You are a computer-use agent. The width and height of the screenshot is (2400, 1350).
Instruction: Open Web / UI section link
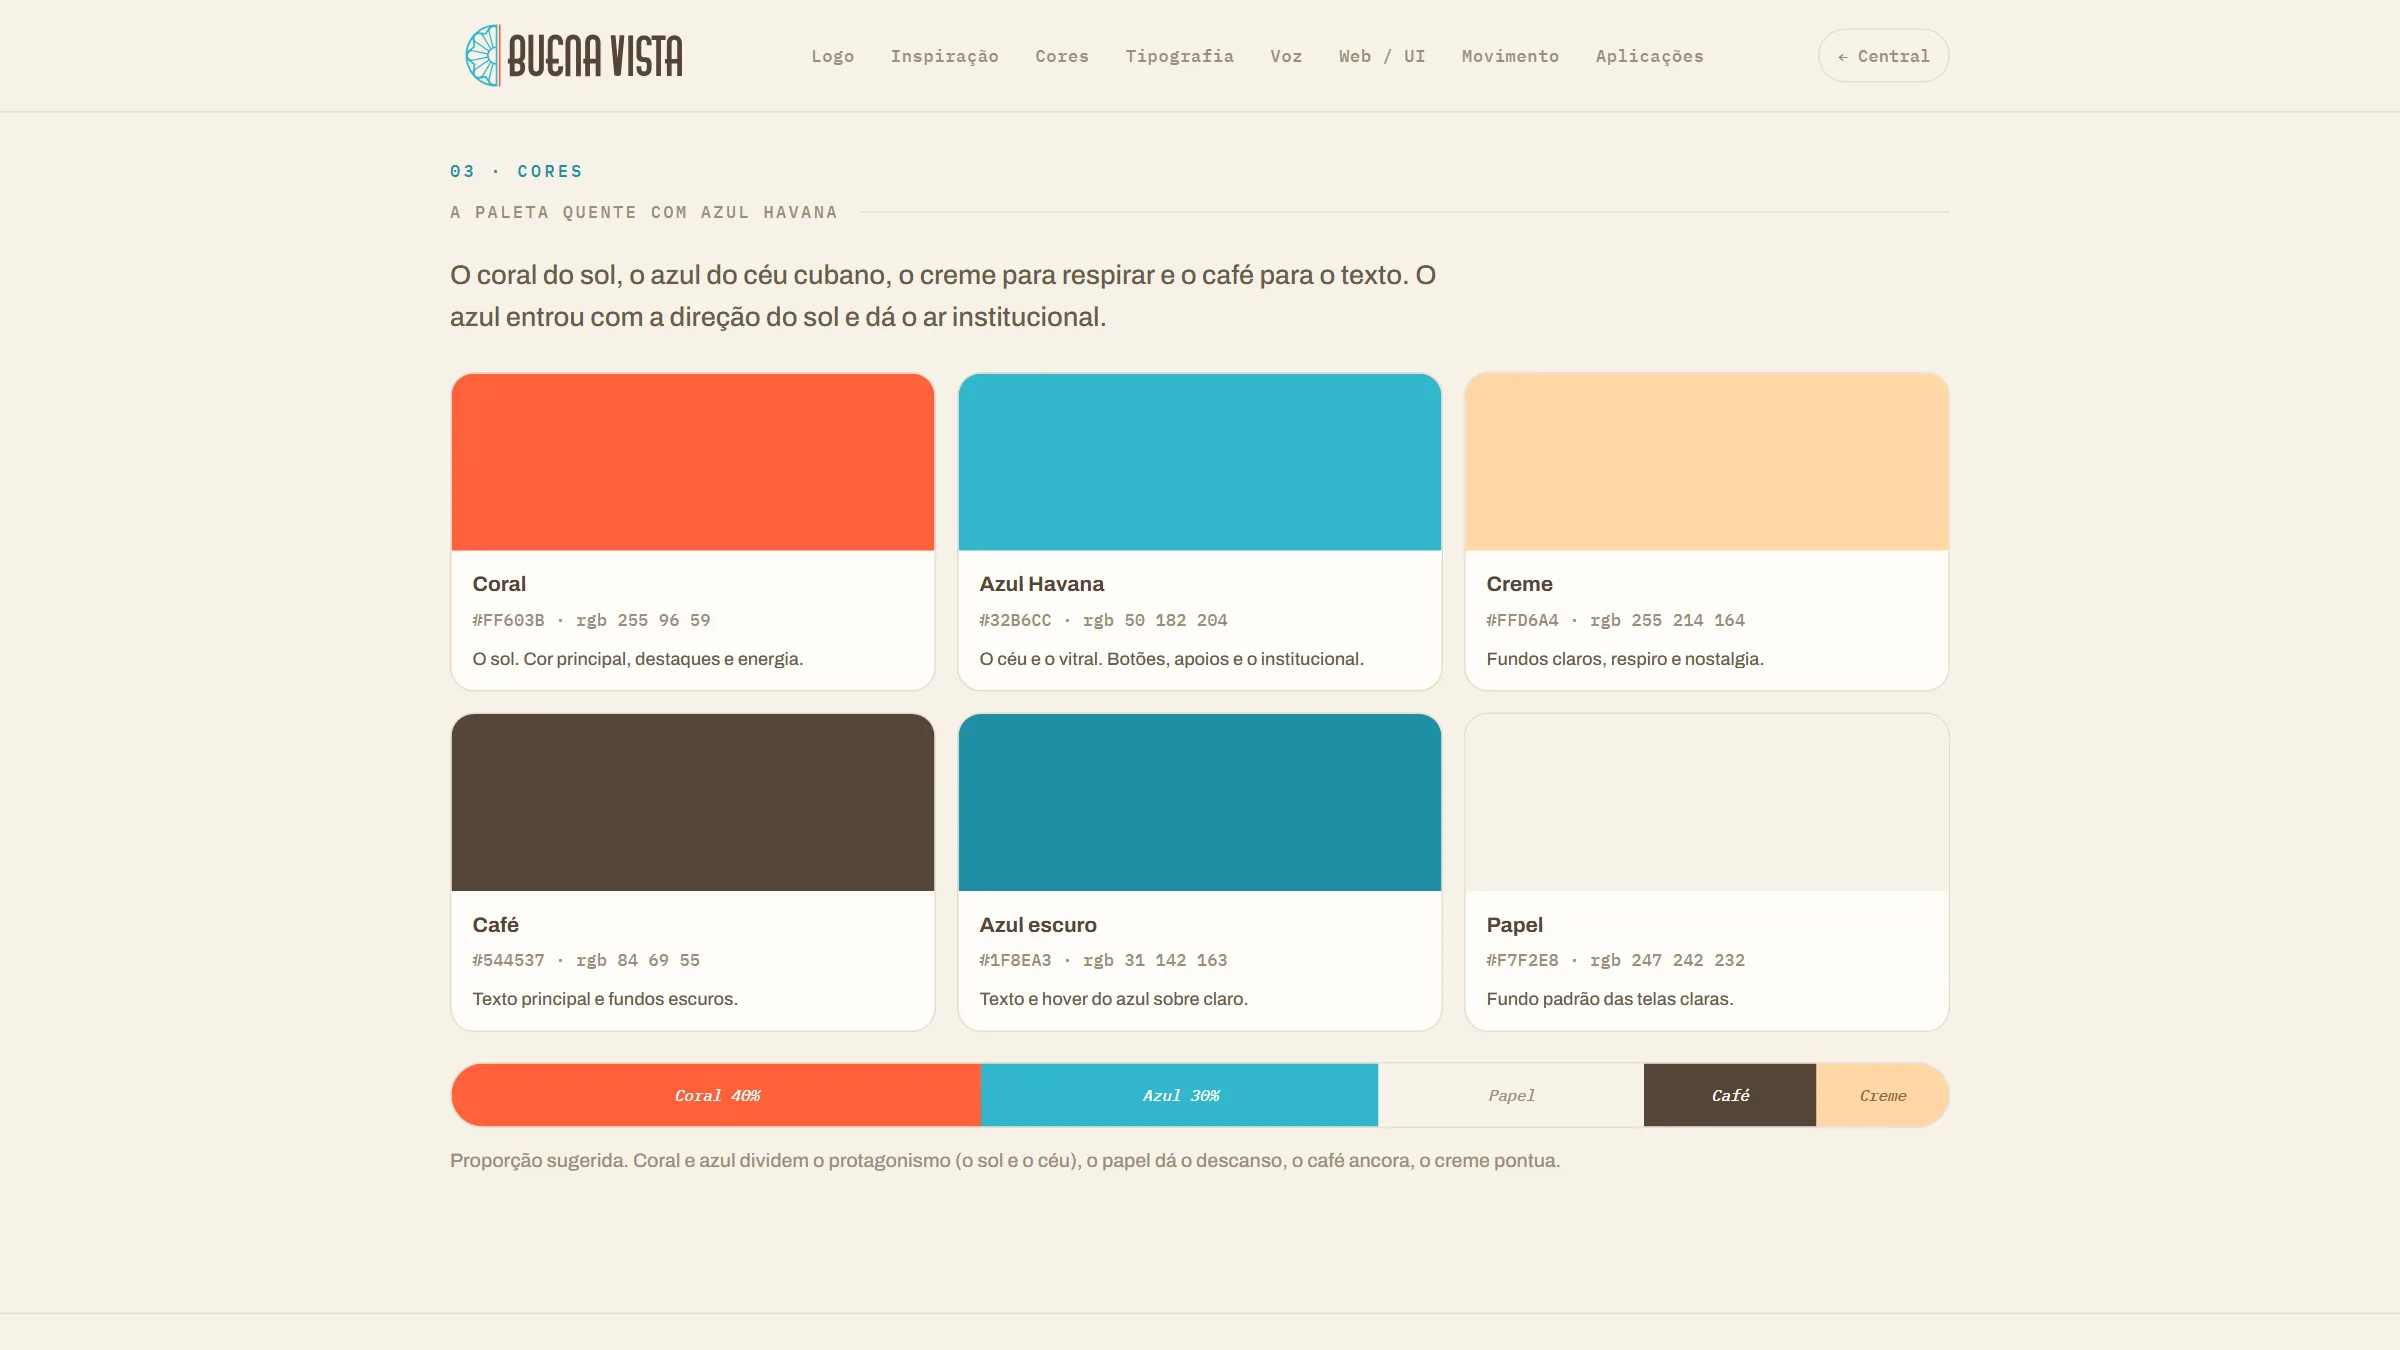[x=1381, y=56]
